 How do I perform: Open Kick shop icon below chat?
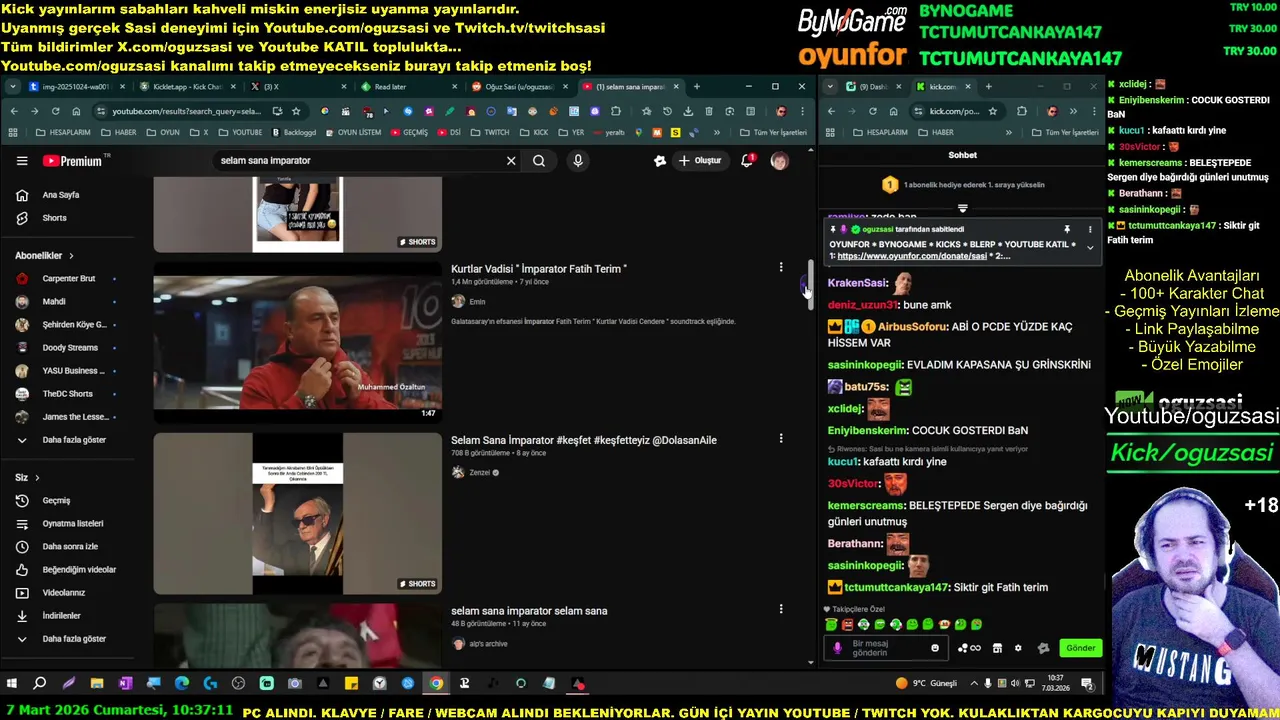coord(997,648)
